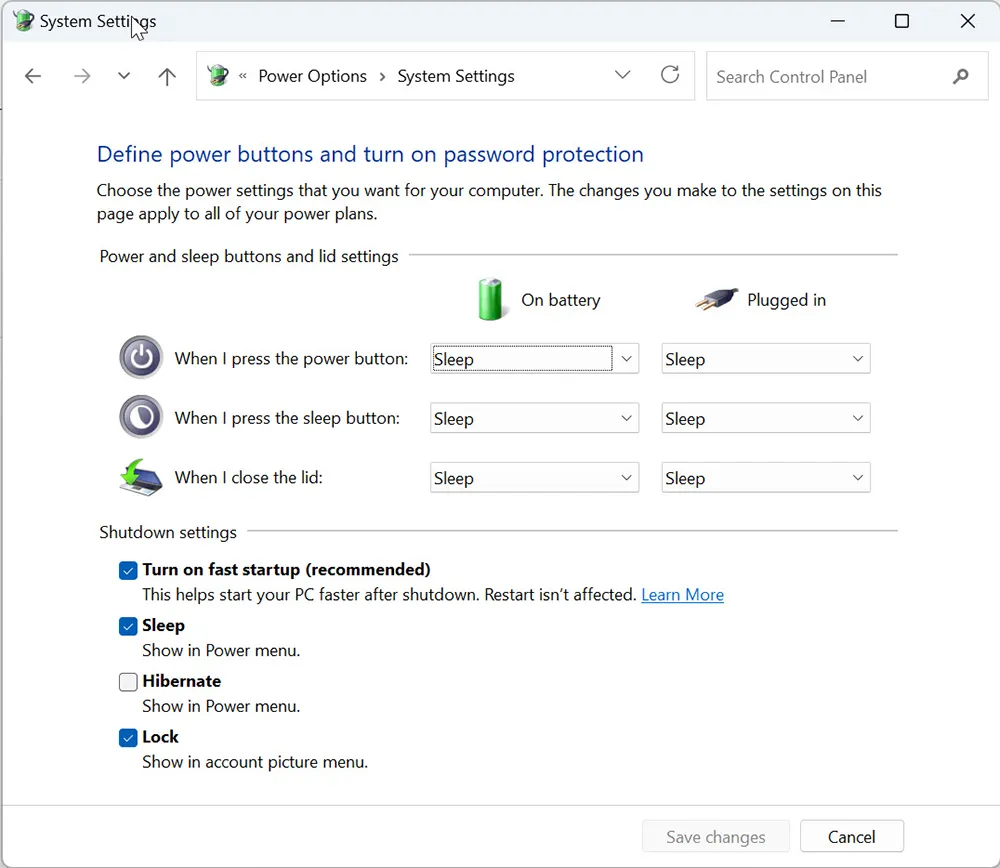Click the power button icon
This screenshot has width=1000, height=868.
(140, 357)
